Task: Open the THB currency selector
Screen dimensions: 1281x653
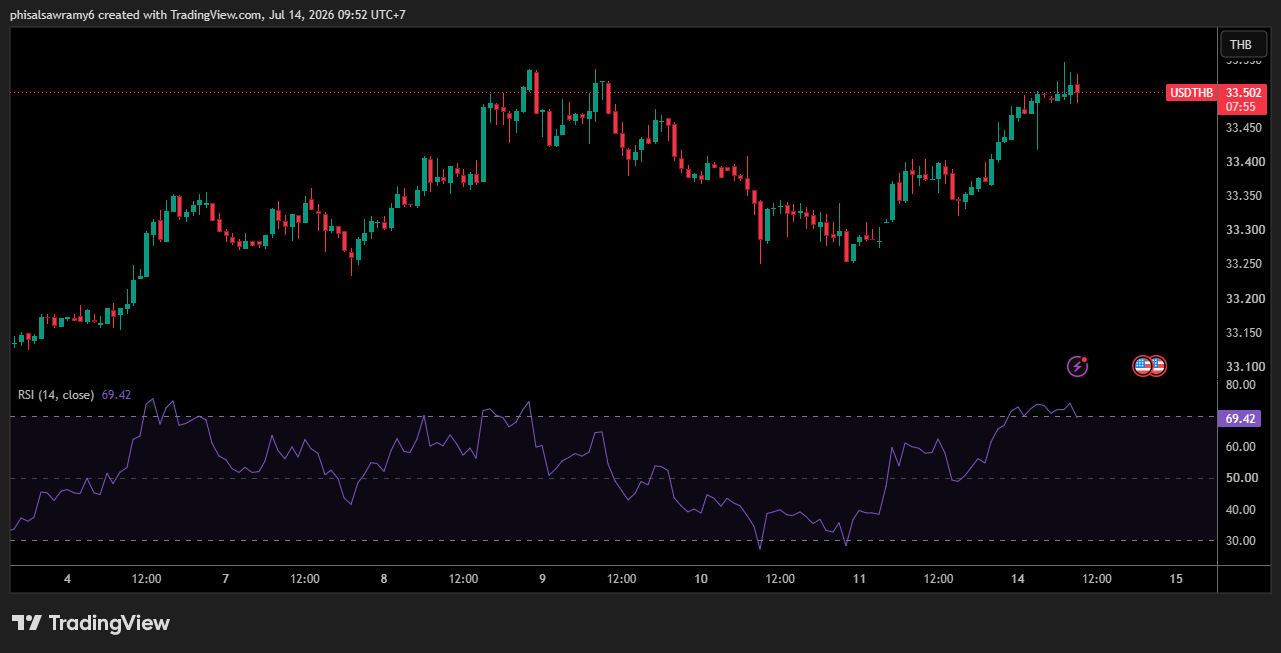Action: (x=1240, y=44)
